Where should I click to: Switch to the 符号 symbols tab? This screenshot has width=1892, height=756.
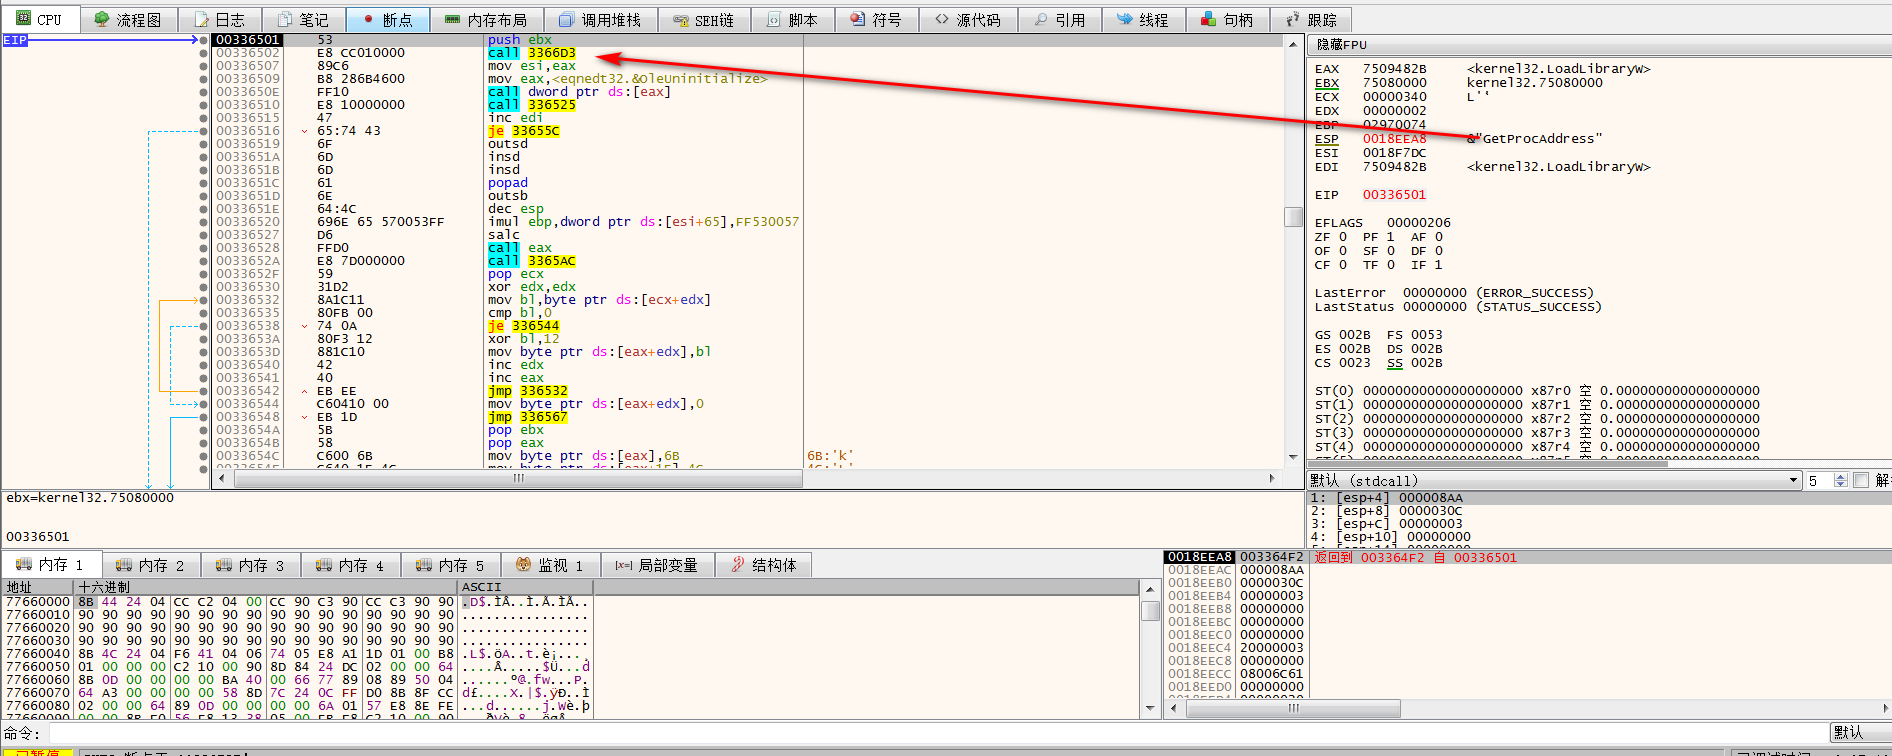pyautogui.click(x=875, y=20)
